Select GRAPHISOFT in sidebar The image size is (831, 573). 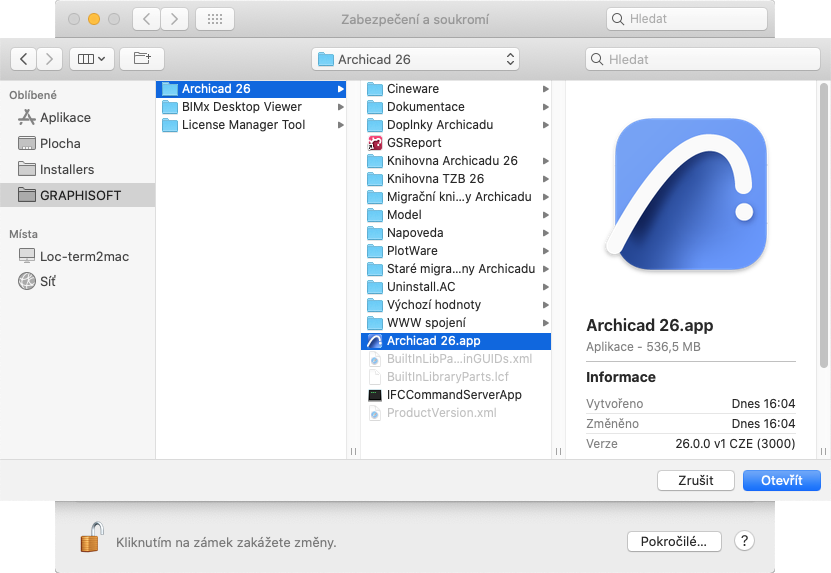click(x=77, y=196)
